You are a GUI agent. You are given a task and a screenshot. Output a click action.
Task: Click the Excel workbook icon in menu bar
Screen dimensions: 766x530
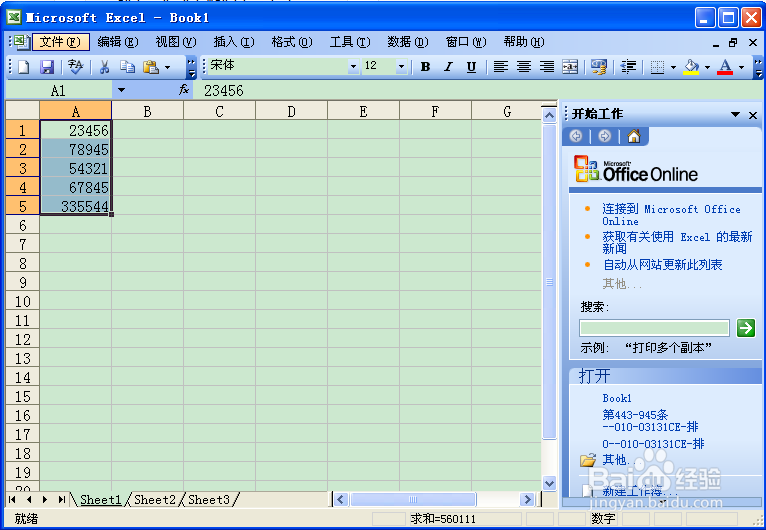point(21,42)
